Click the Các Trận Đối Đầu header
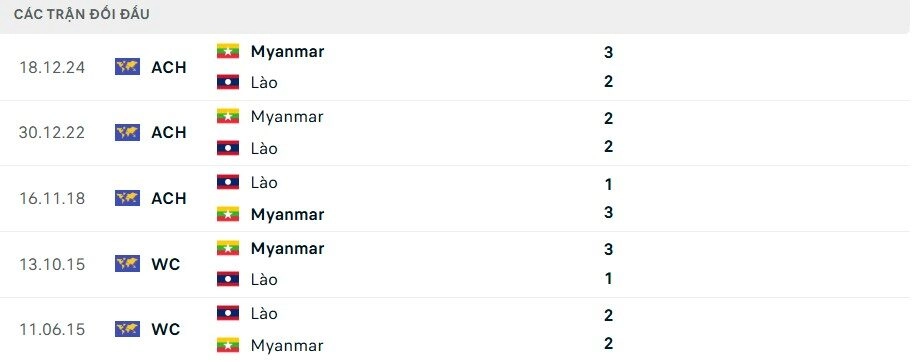This screenshot has height=362, width=920. pyautogui.click(x=82, y=14)
